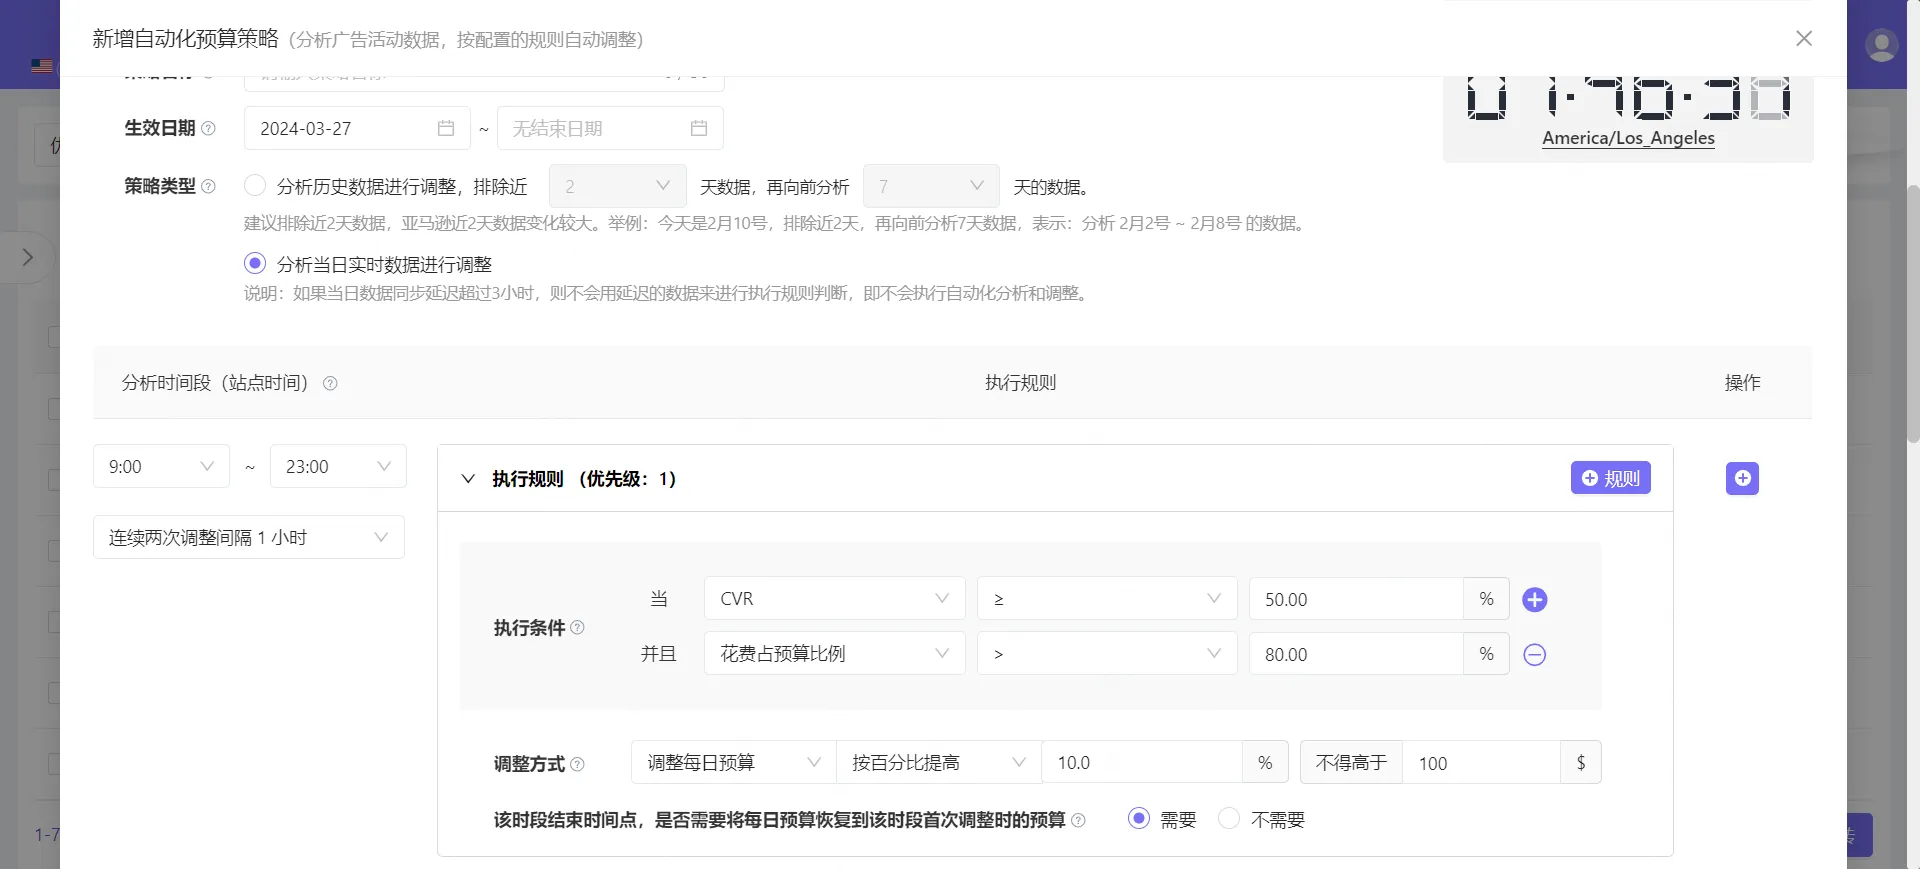Choose 不需要 for budget restore

click(x=1229, y=818)
